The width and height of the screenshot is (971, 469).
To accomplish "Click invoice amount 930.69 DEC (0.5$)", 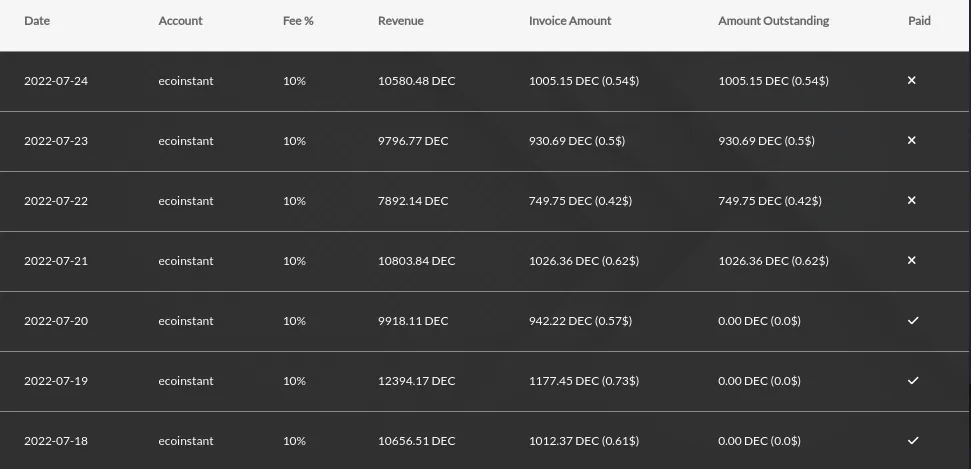I will (577, 141).
